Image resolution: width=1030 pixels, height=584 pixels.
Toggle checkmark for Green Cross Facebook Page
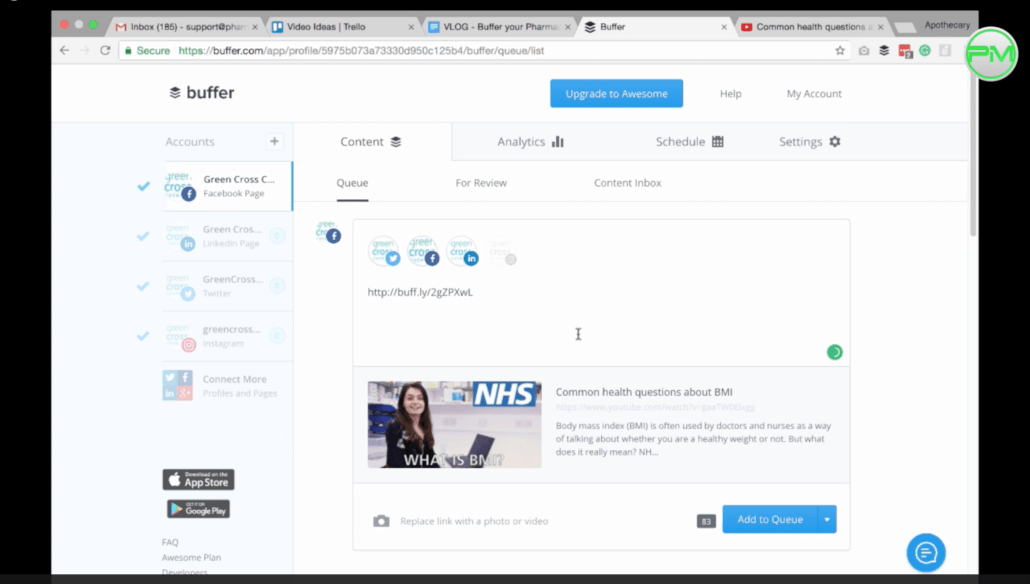tap(143, 186)
